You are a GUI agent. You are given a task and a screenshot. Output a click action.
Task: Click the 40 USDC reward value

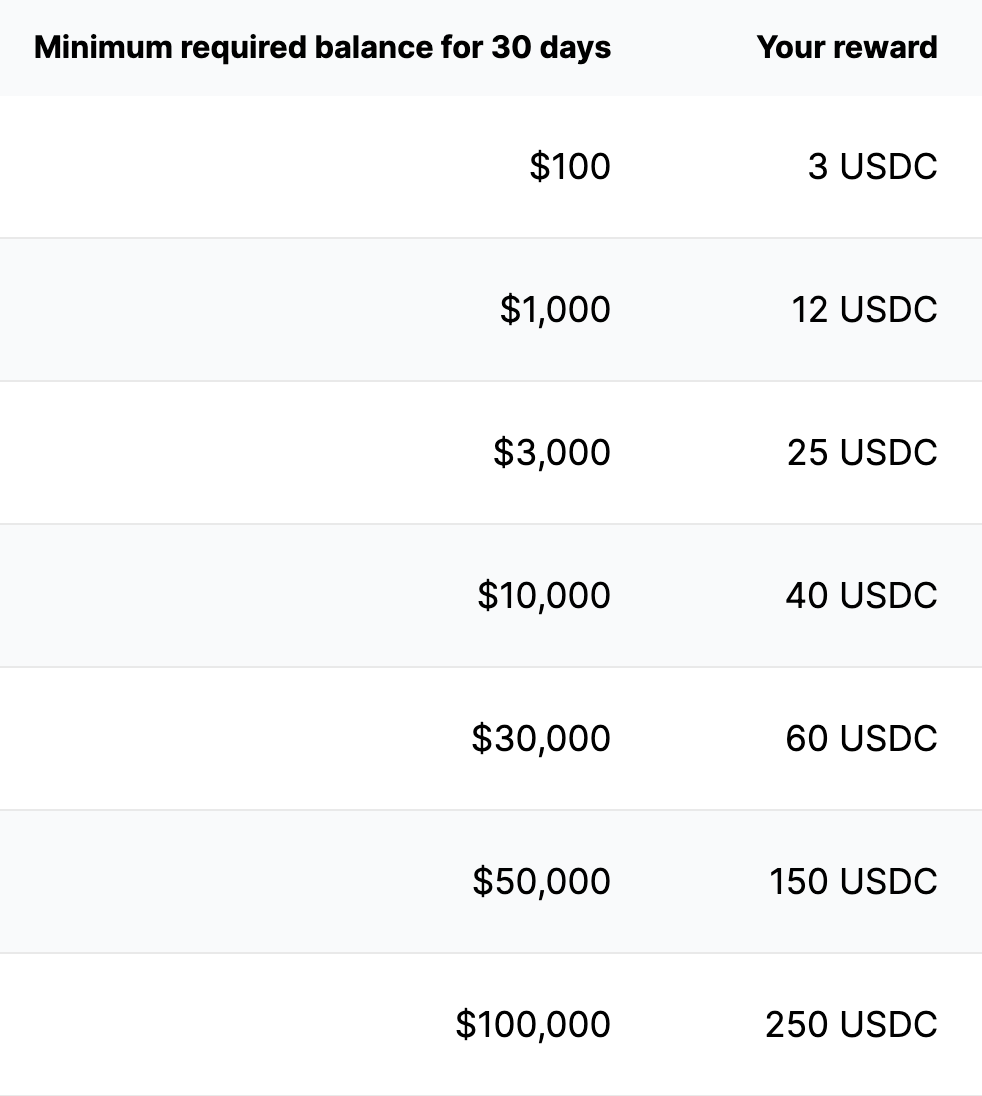861,595
